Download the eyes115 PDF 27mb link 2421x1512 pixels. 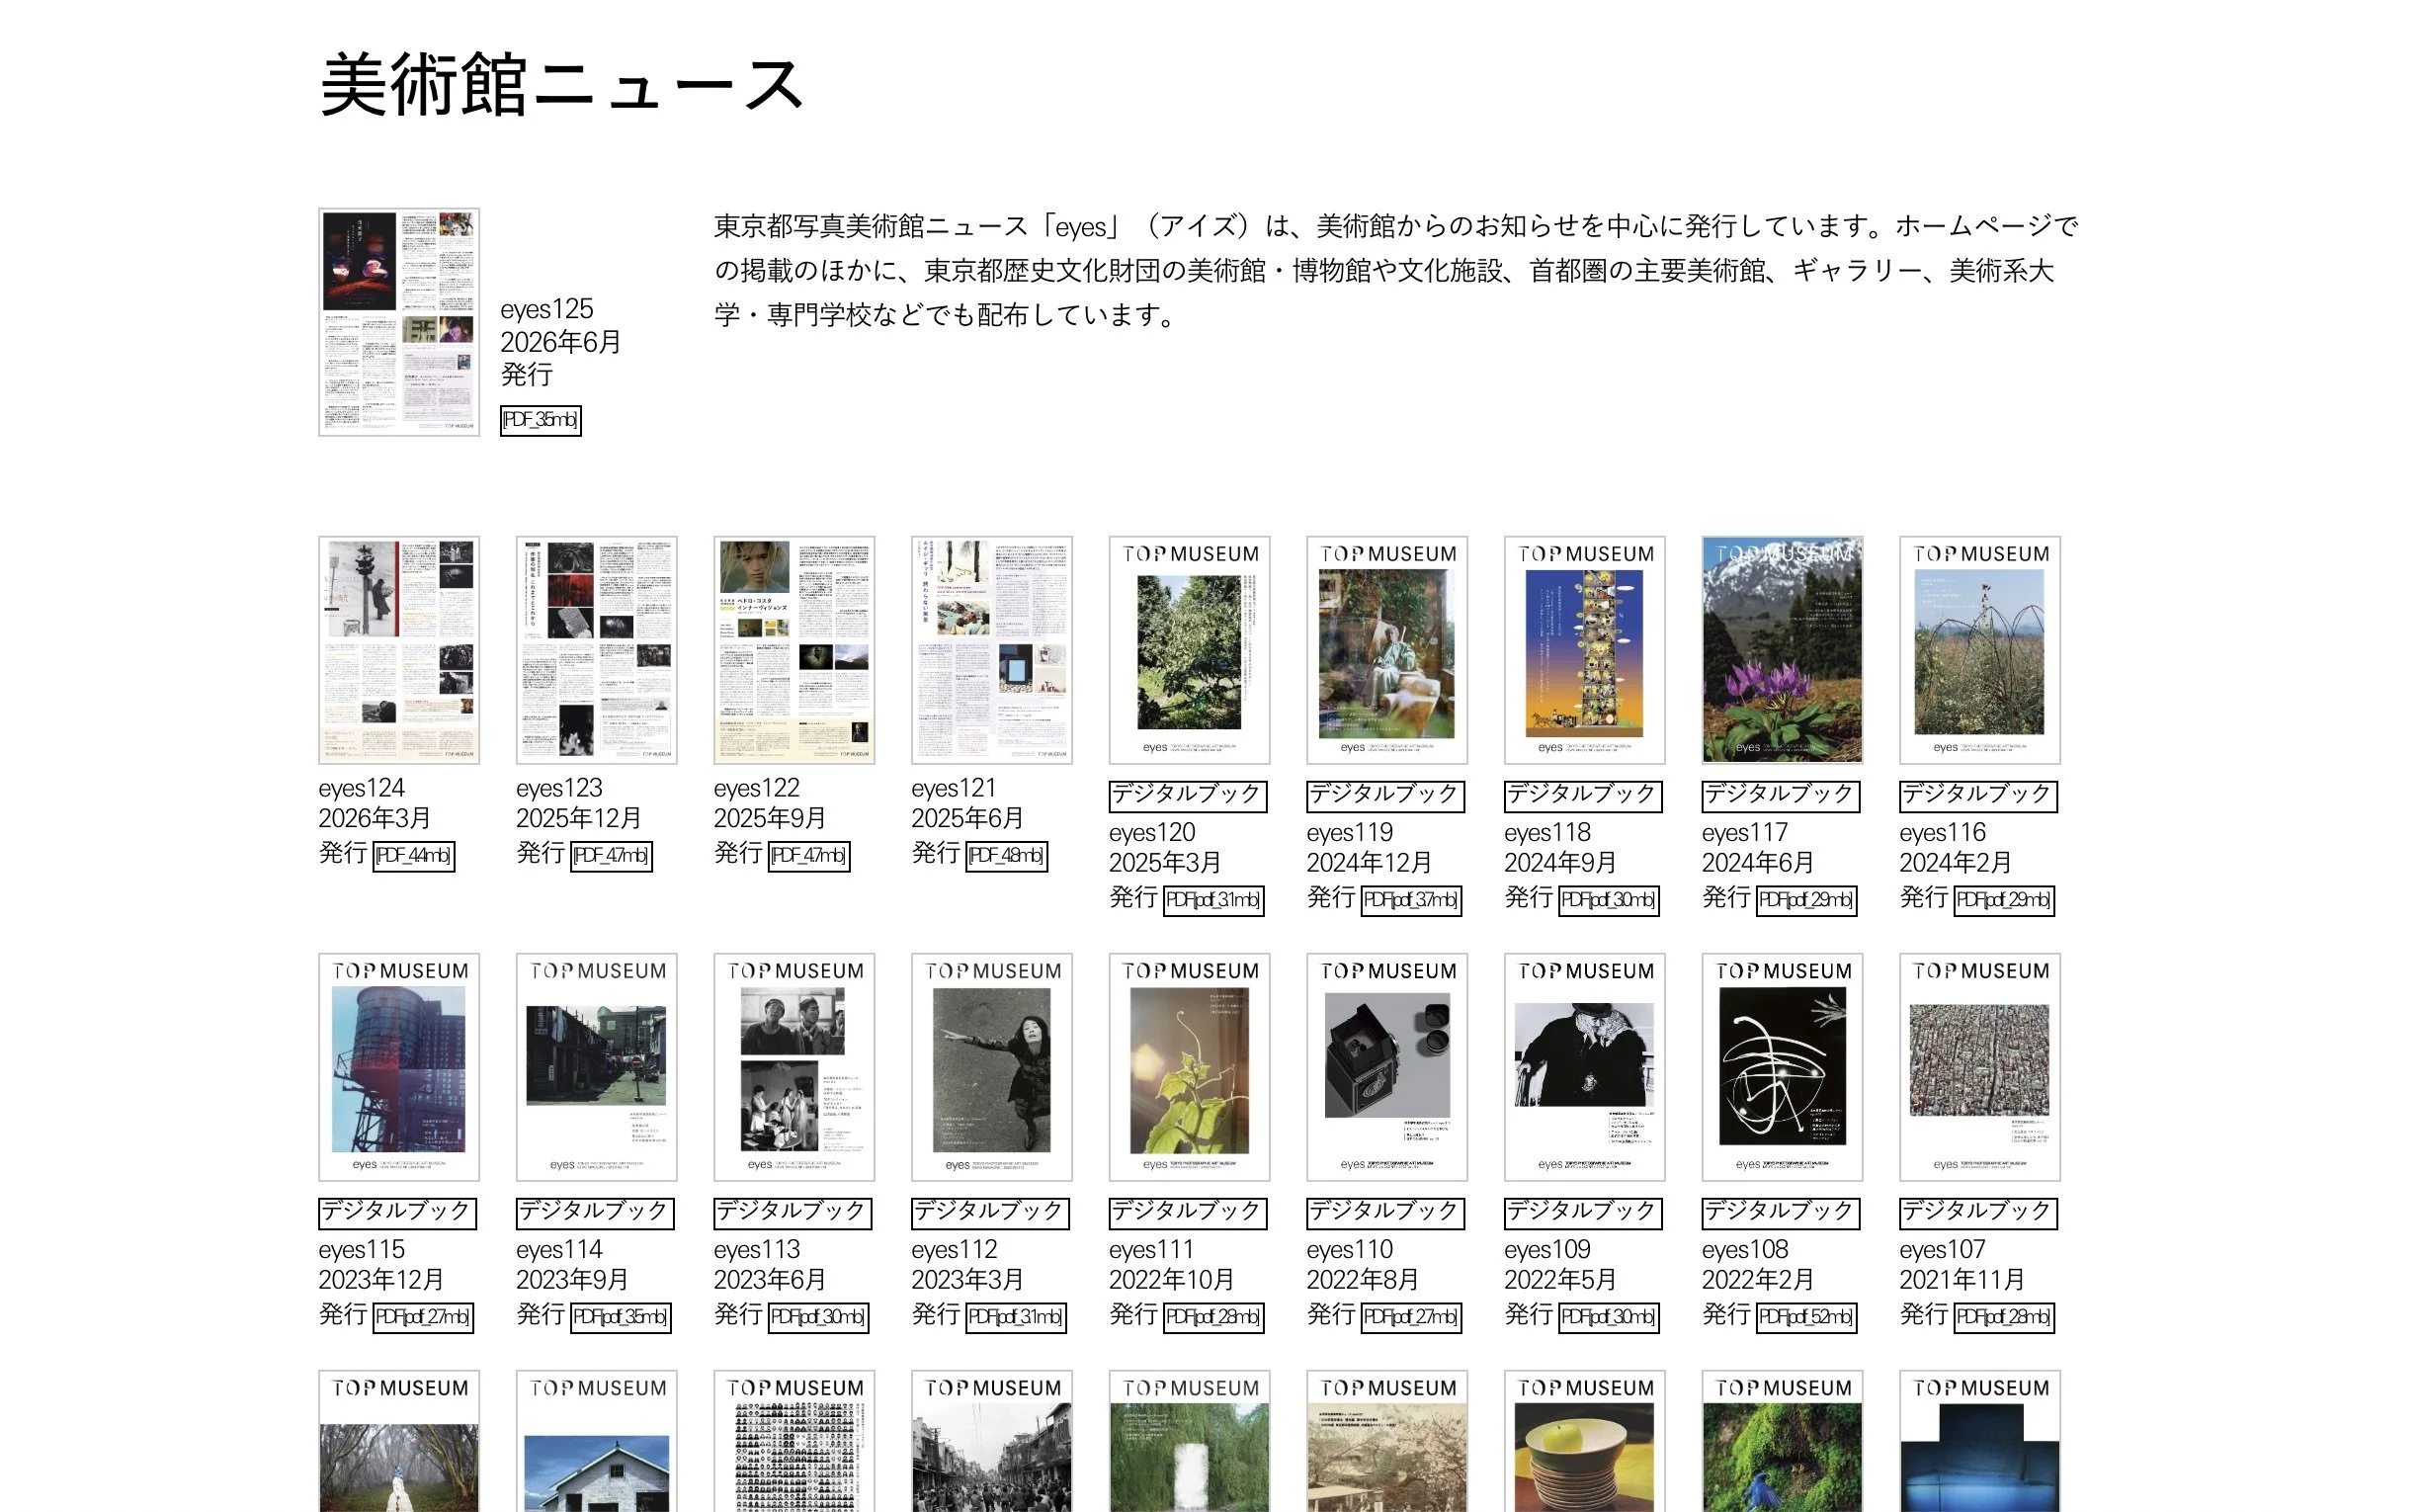tap(423, 1317)
